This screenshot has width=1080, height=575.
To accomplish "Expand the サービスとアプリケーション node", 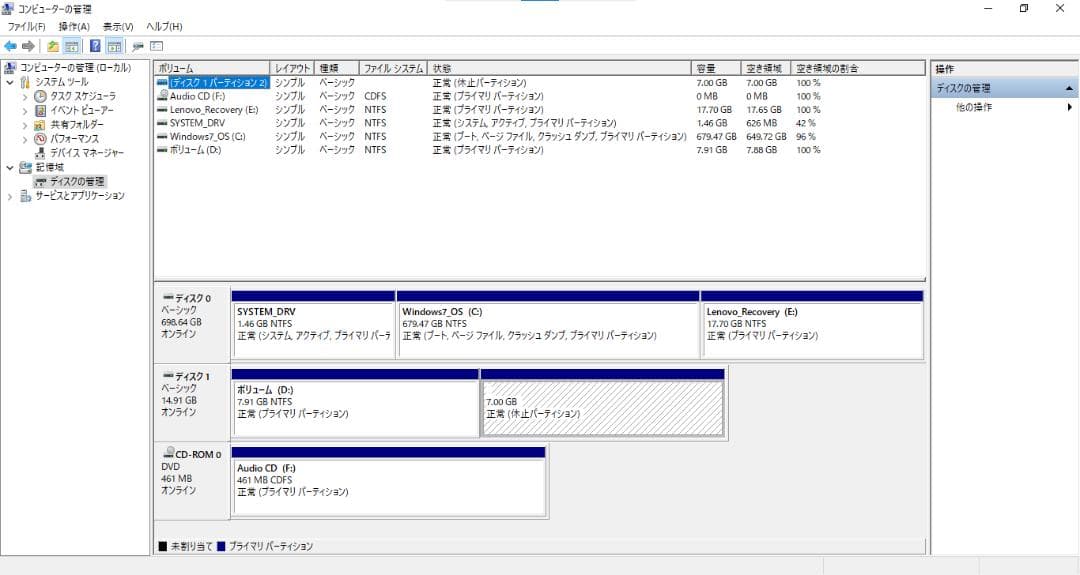I will click(10, 196).
